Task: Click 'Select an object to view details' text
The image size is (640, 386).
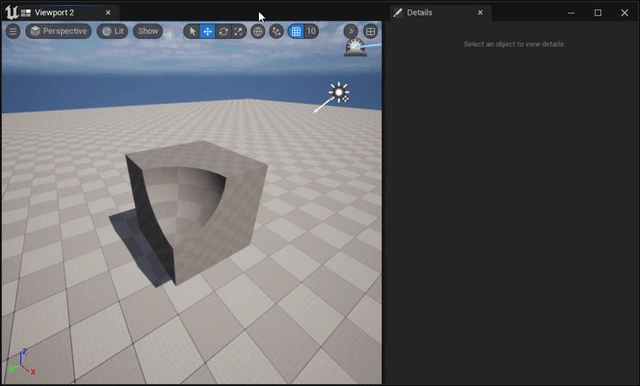Action: [x=514, y=44]
